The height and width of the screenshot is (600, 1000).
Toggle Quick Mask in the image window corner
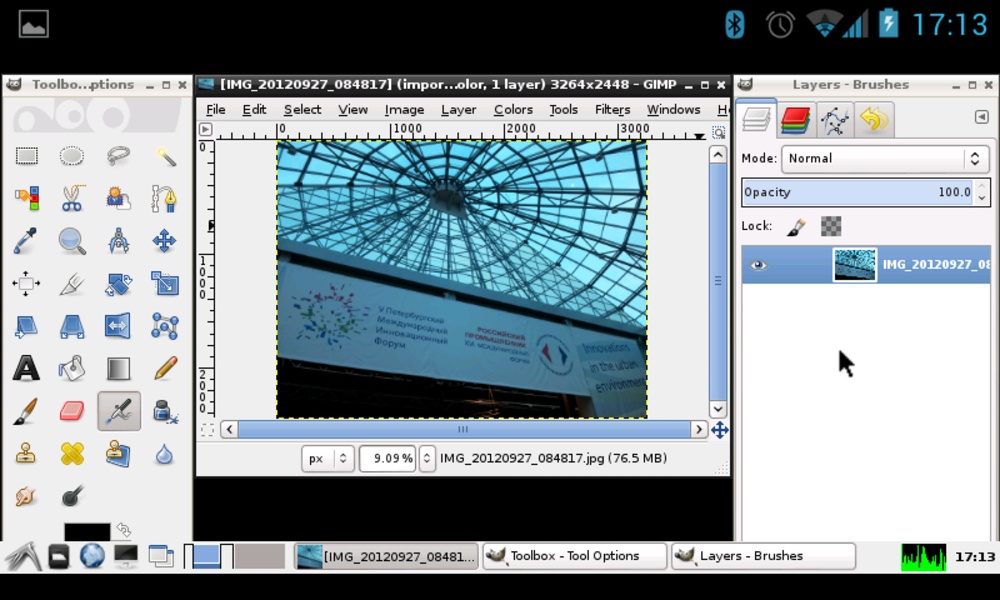[x=207, y=430]
